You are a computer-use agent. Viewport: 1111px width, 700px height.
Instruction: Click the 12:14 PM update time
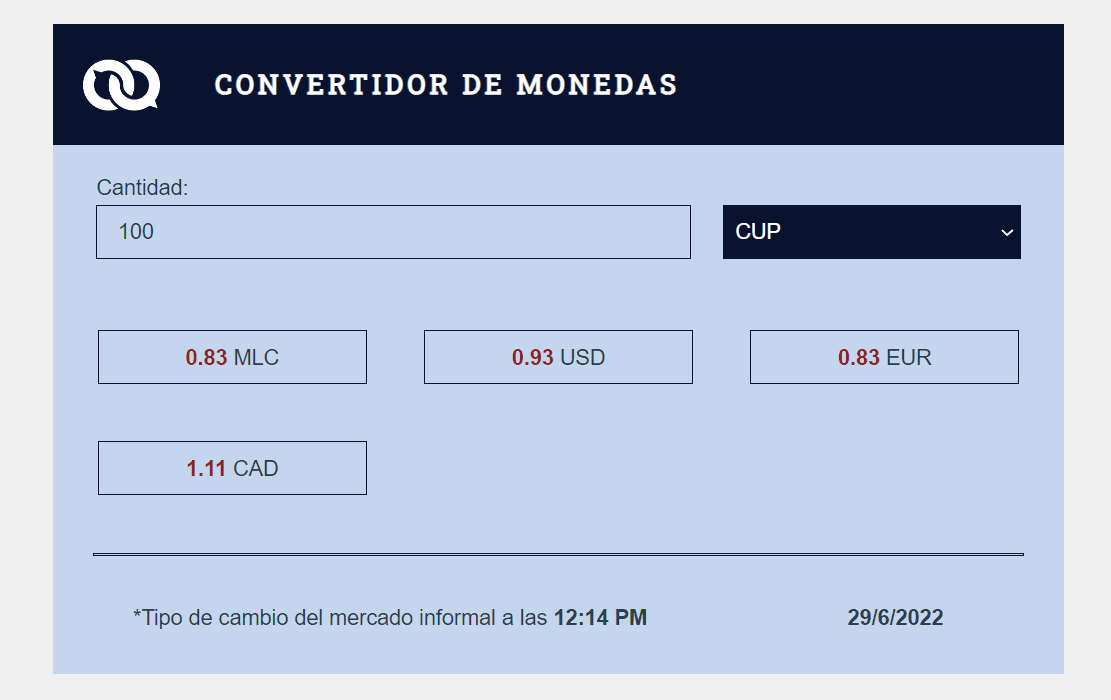(x=600, y=618)
